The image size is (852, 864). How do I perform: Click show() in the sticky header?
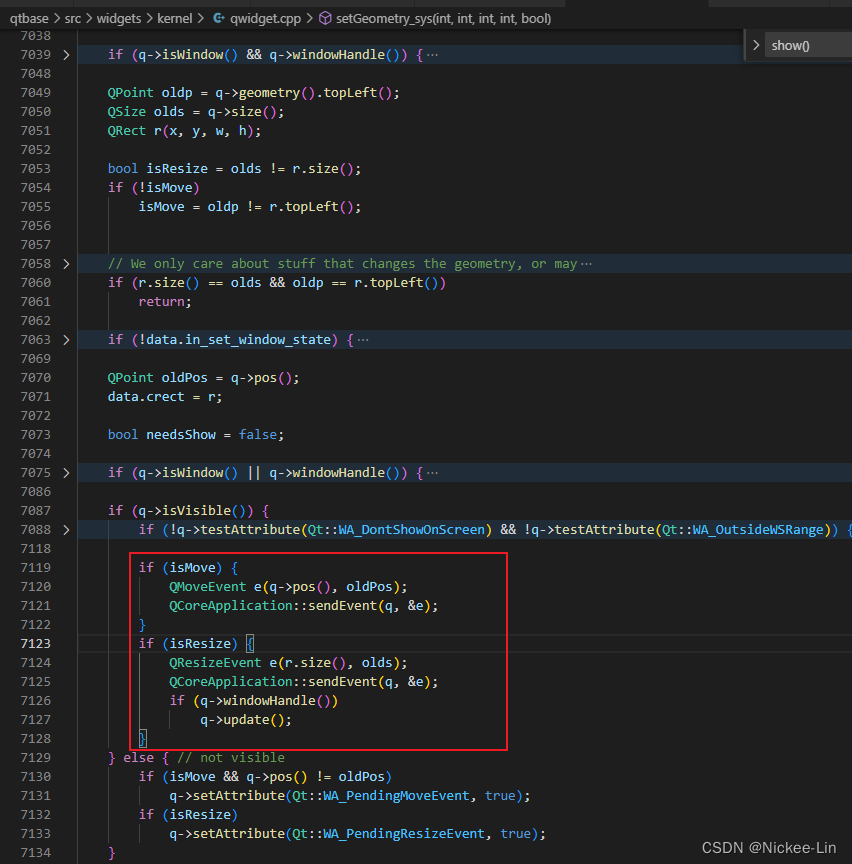tap(790, 44)
